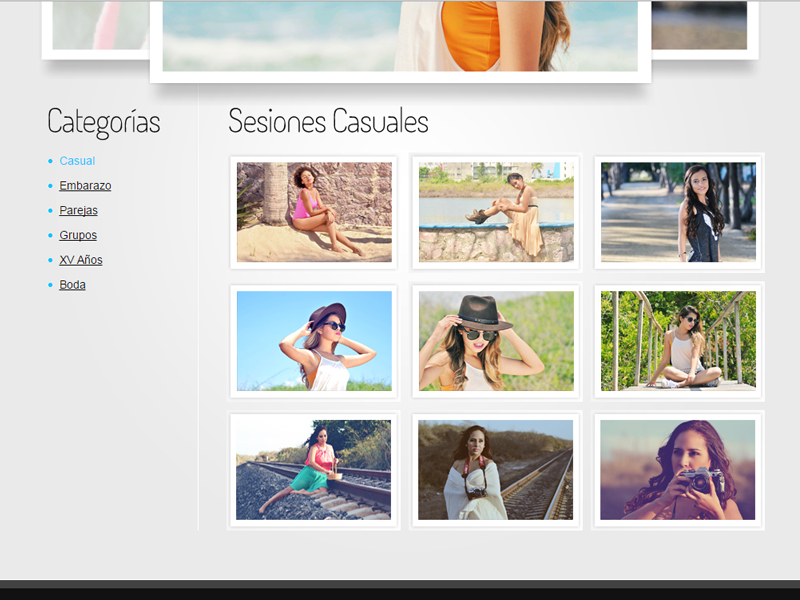Open photo of woman sitting cross-legged on bridge
The width and height of the screenshot is (800, 600).
pos(678,341)
